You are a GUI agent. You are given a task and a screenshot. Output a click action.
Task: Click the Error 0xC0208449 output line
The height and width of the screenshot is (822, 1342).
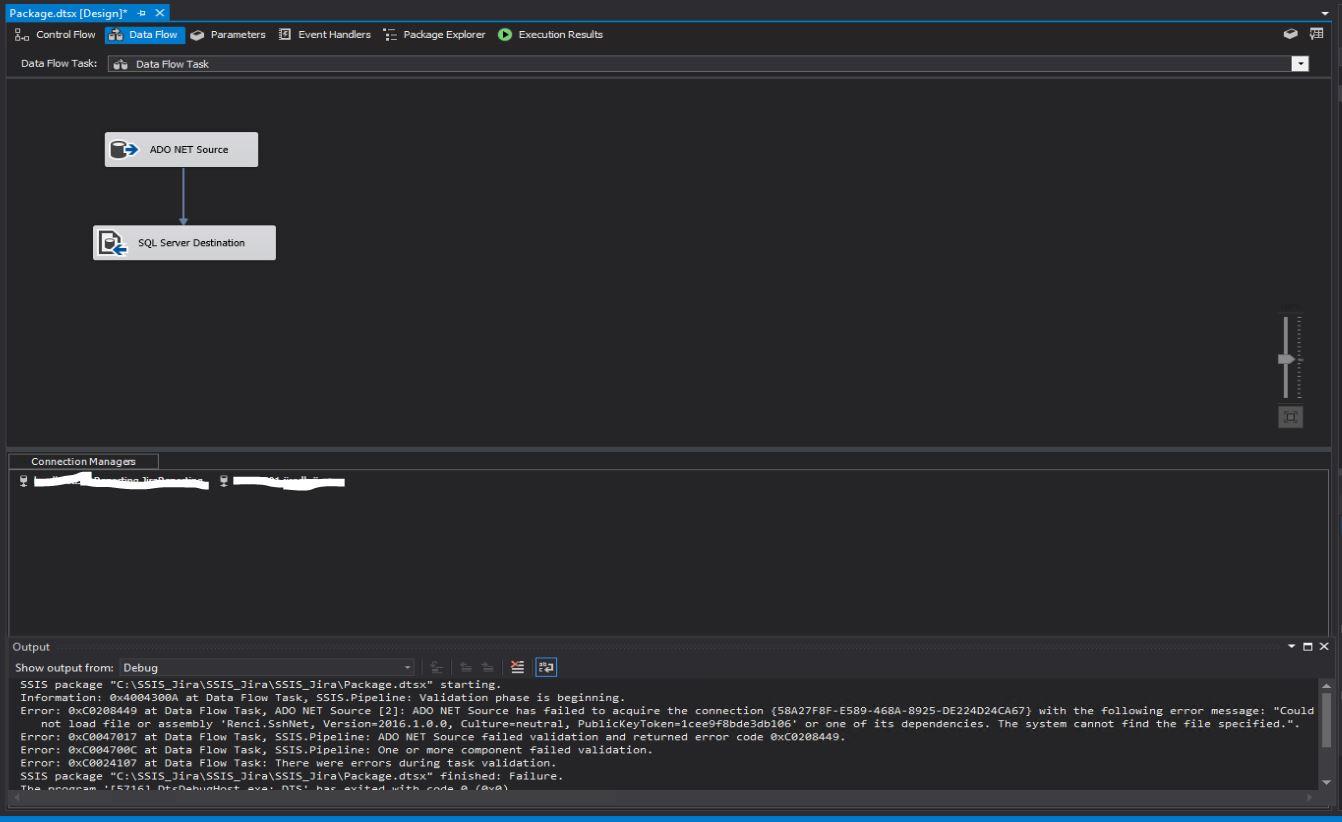667,710
